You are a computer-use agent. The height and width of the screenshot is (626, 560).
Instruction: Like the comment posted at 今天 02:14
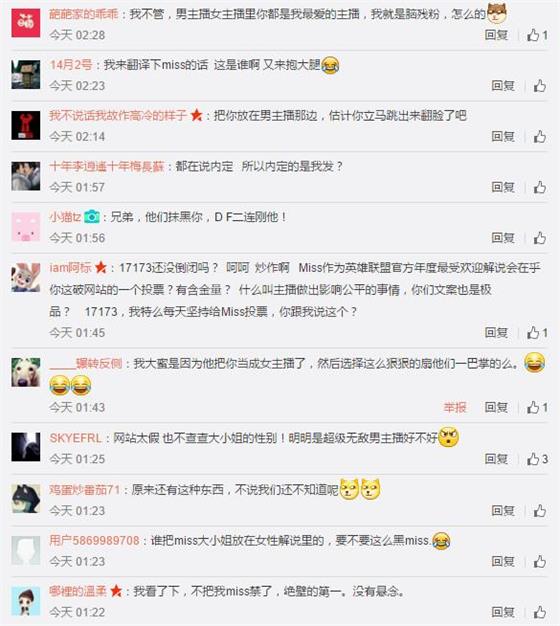540,137
